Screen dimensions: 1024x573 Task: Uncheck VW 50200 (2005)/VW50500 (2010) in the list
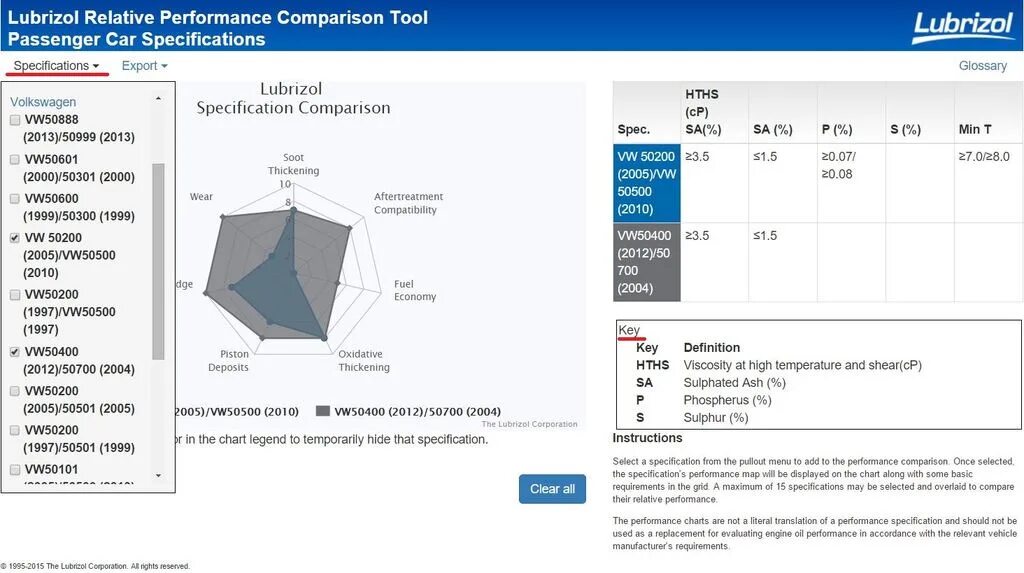(15, 238)
